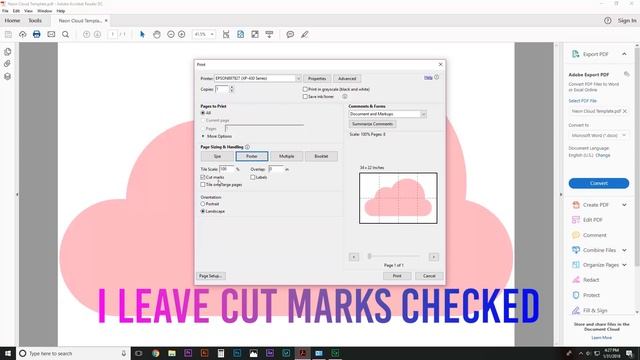This screenshot has width=640, height=360.
Task: Go to previous page with up arrow icon
Action: pos(87,35)
